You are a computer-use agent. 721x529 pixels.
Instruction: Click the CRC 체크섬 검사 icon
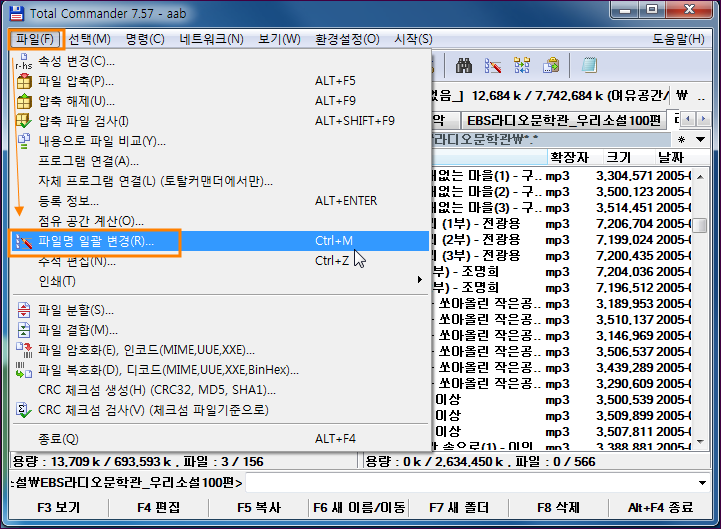pyautogui.click(x=24, y=410)
